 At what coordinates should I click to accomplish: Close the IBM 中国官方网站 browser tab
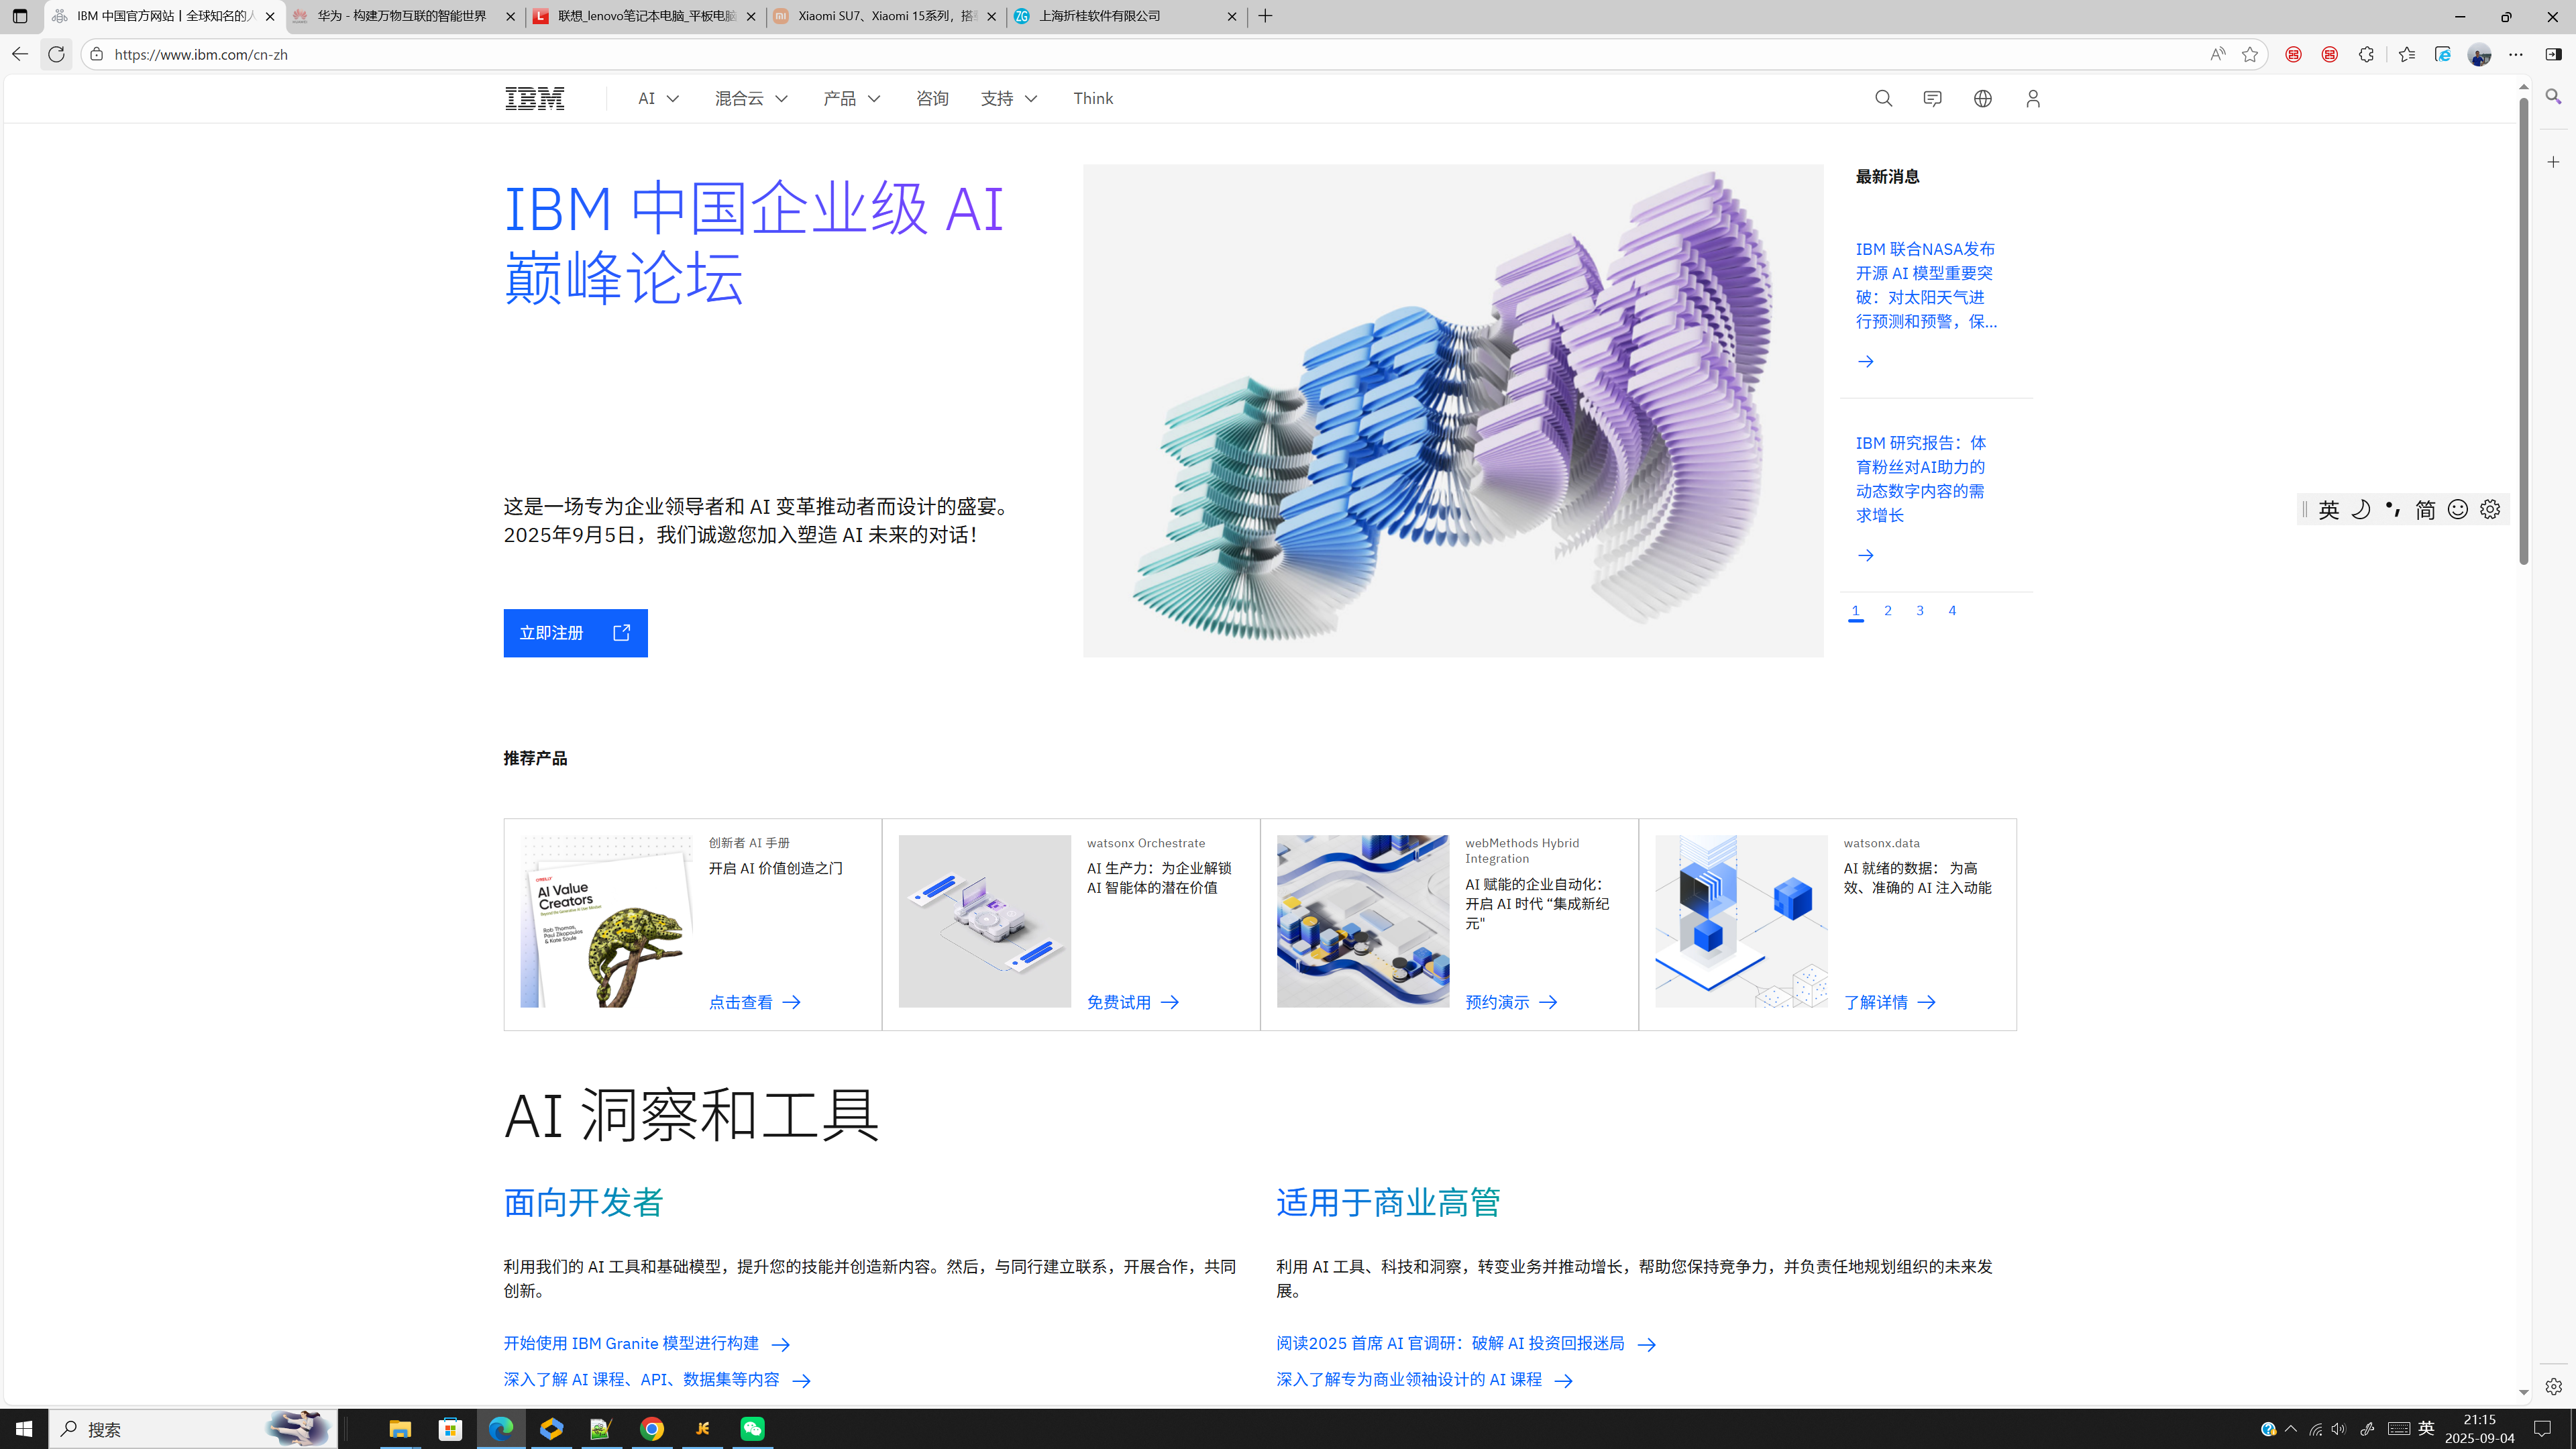(270, 16)
